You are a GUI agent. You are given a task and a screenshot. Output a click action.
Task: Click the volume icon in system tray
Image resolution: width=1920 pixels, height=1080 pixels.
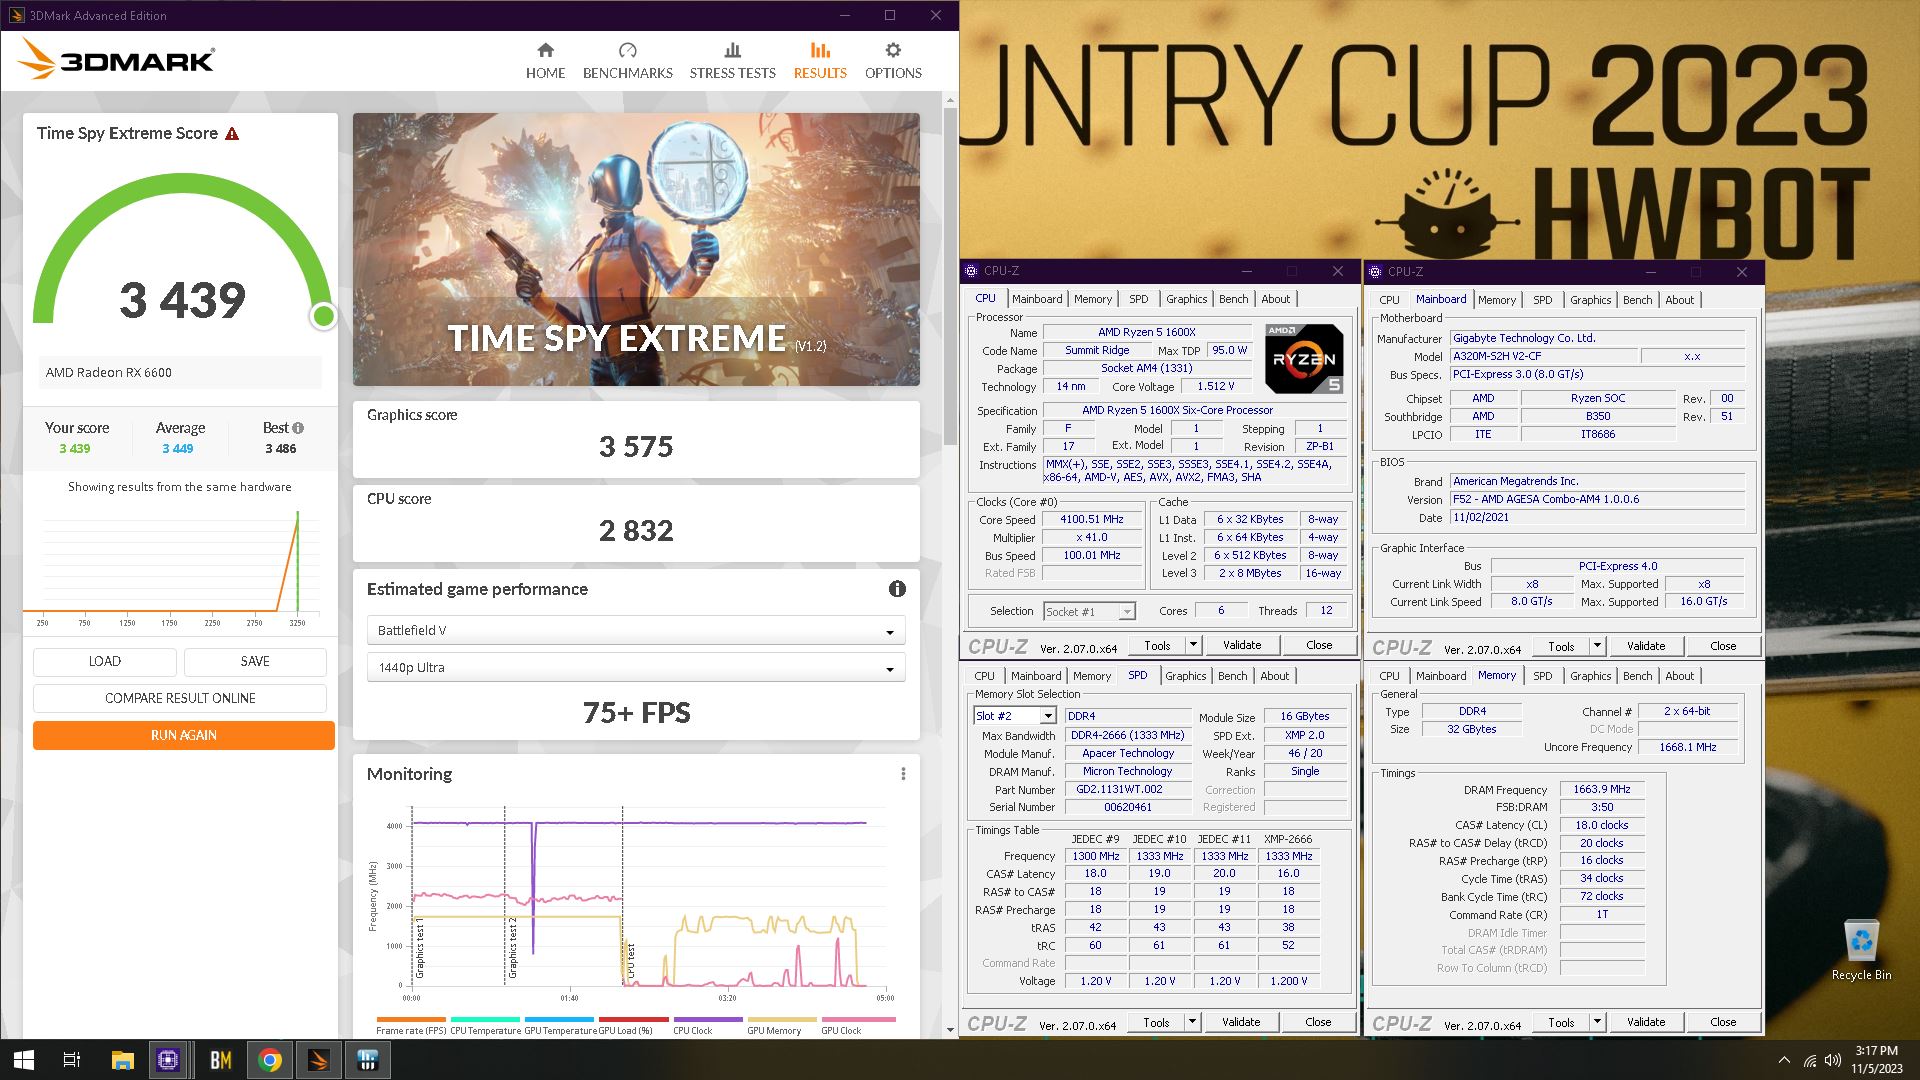(x=1832, y=1060)
